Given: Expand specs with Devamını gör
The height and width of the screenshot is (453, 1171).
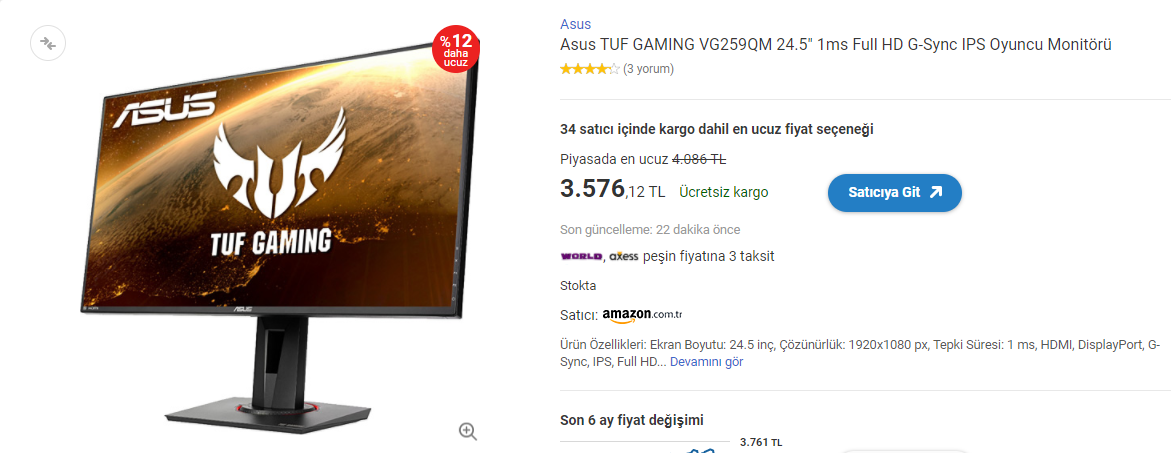Looking at the screenshot, I should point(706,362).
